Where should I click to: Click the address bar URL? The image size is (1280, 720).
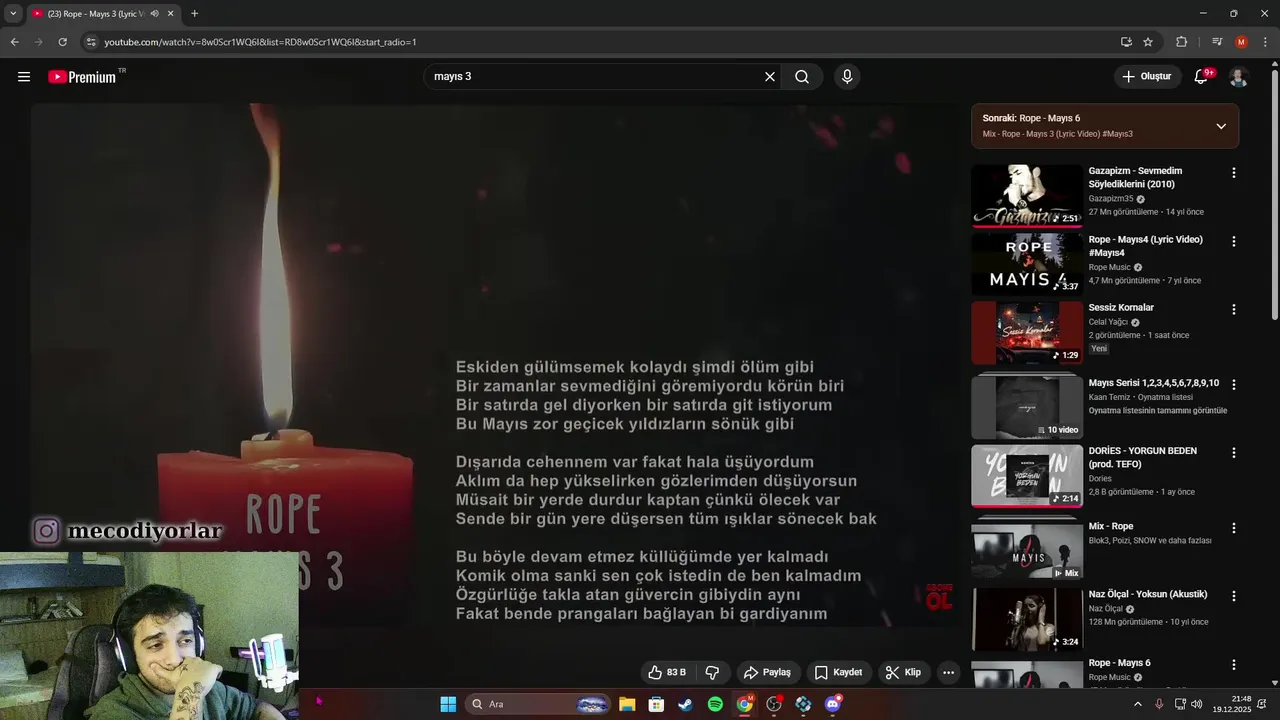[x=260, y=42]
